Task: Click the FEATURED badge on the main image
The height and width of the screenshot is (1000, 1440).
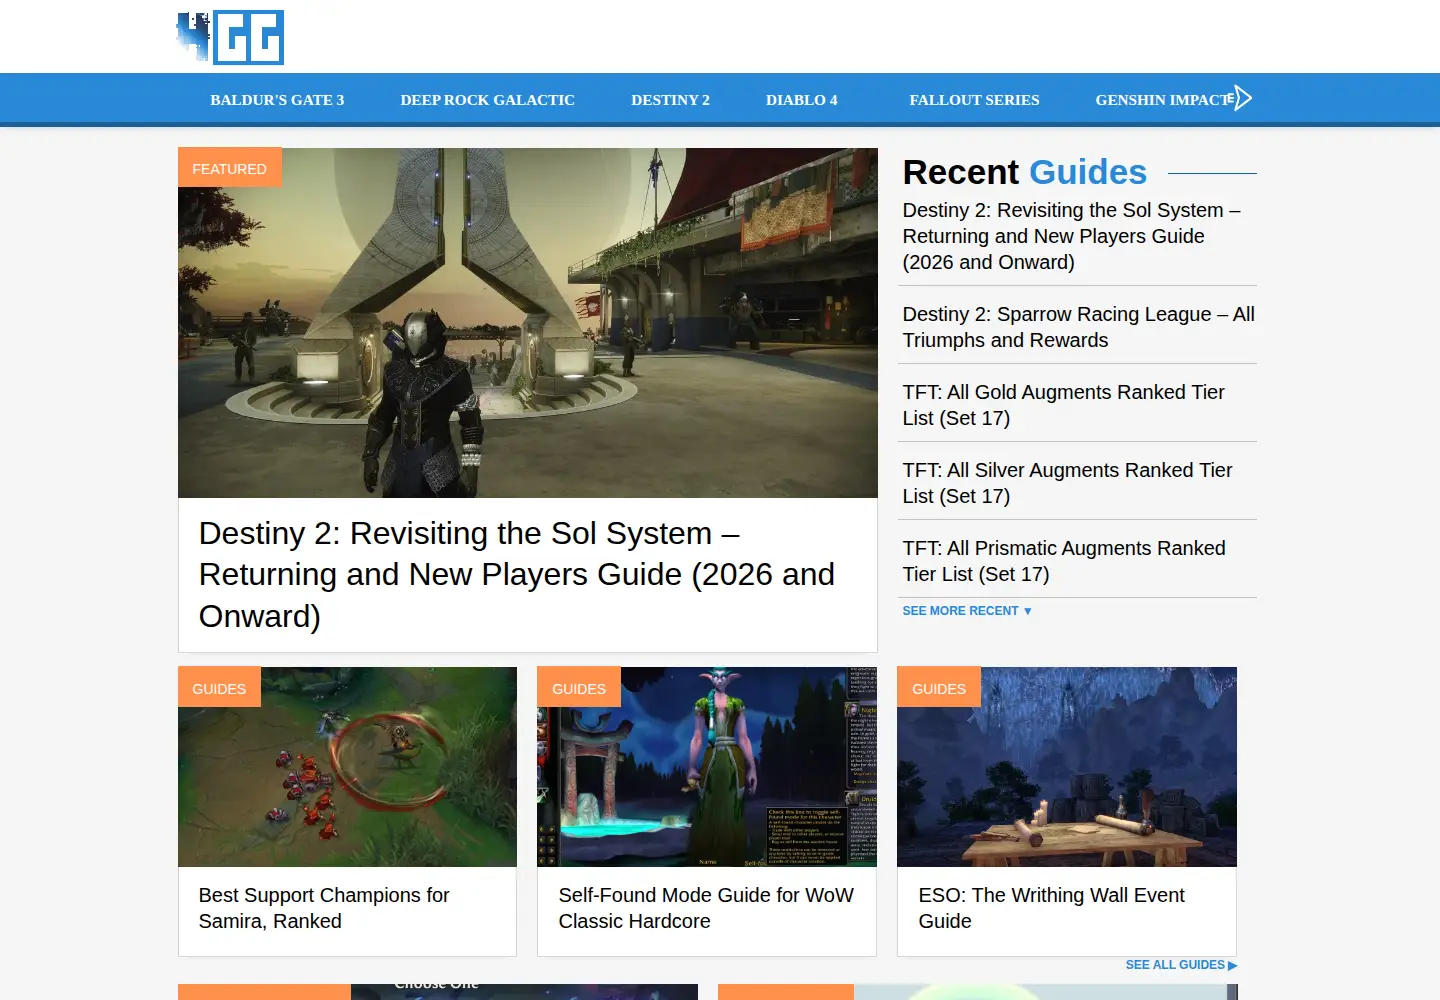Action: [x=230, y=168]
